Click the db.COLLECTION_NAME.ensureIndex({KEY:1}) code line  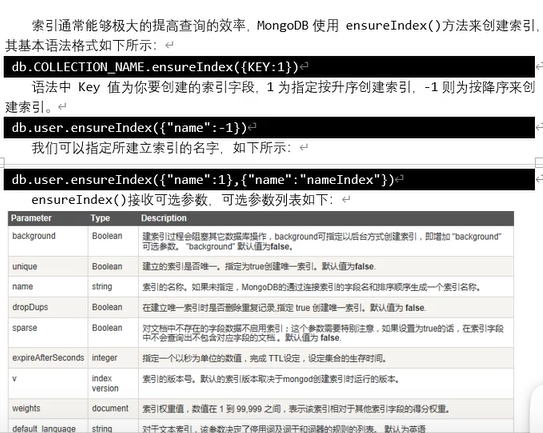(x=269, y=67)
